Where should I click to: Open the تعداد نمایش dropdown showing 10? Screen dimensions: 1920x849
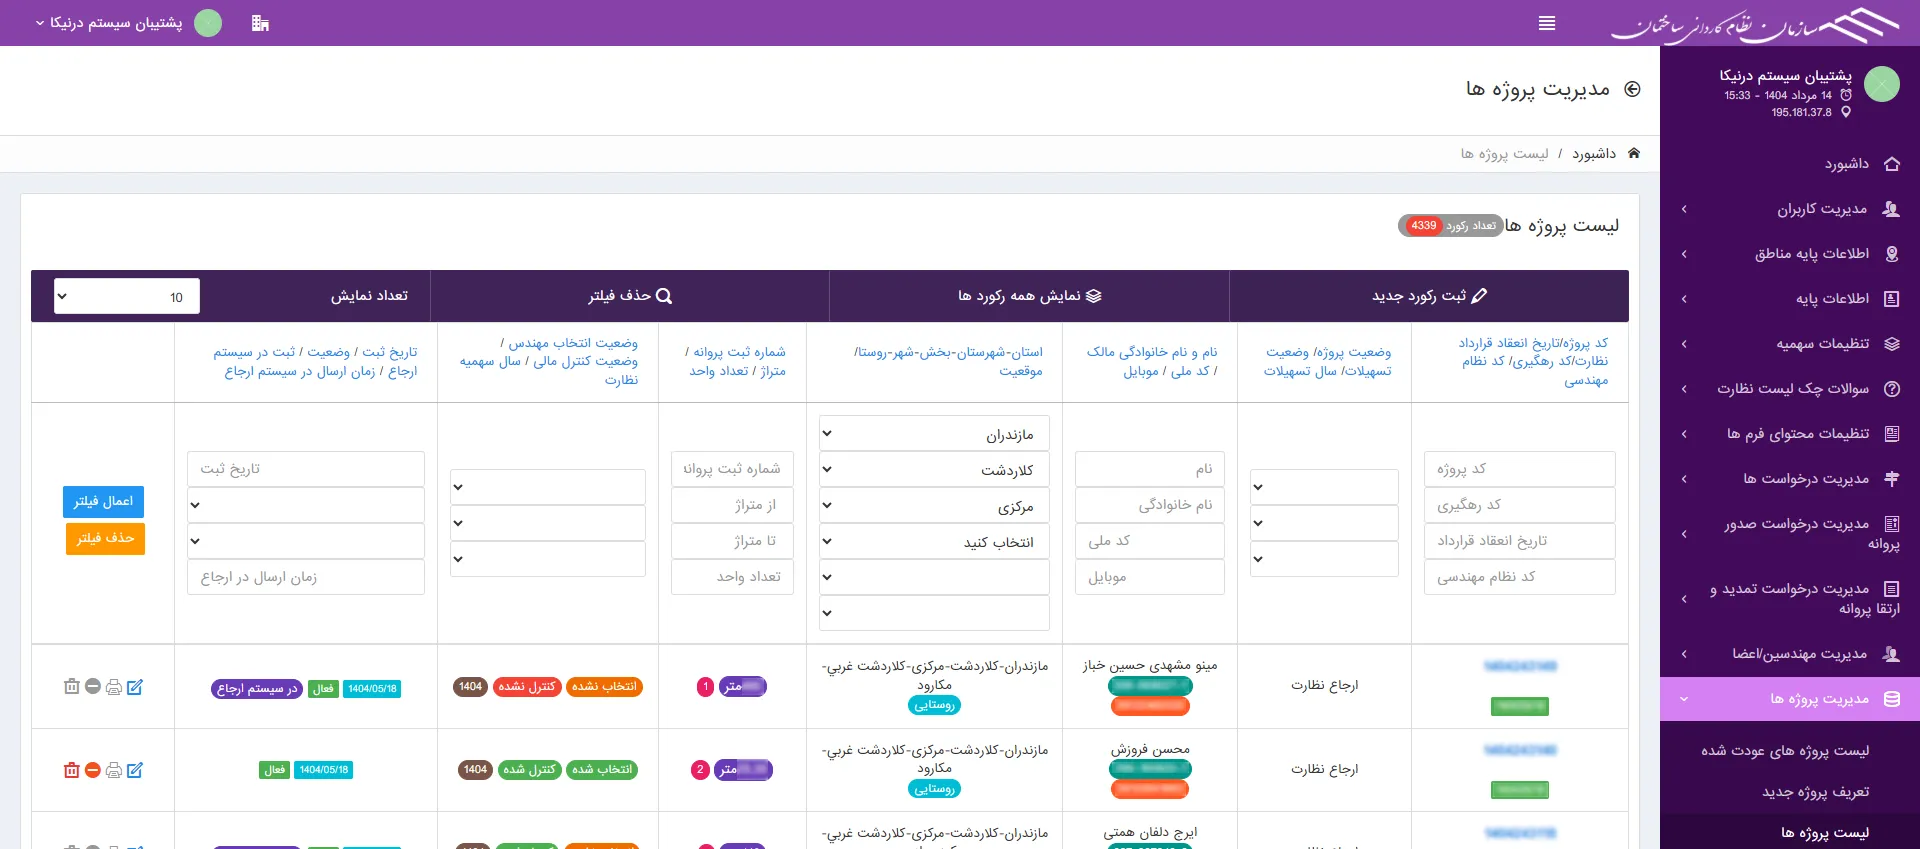[x=126, y=296]
